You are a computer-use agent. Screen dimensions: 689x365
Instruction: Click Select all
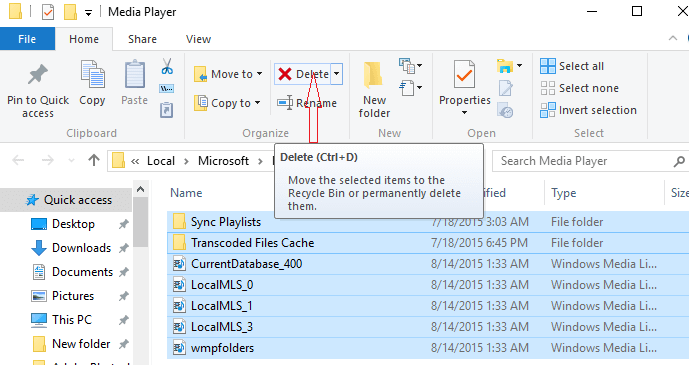(x=572, y=66)
